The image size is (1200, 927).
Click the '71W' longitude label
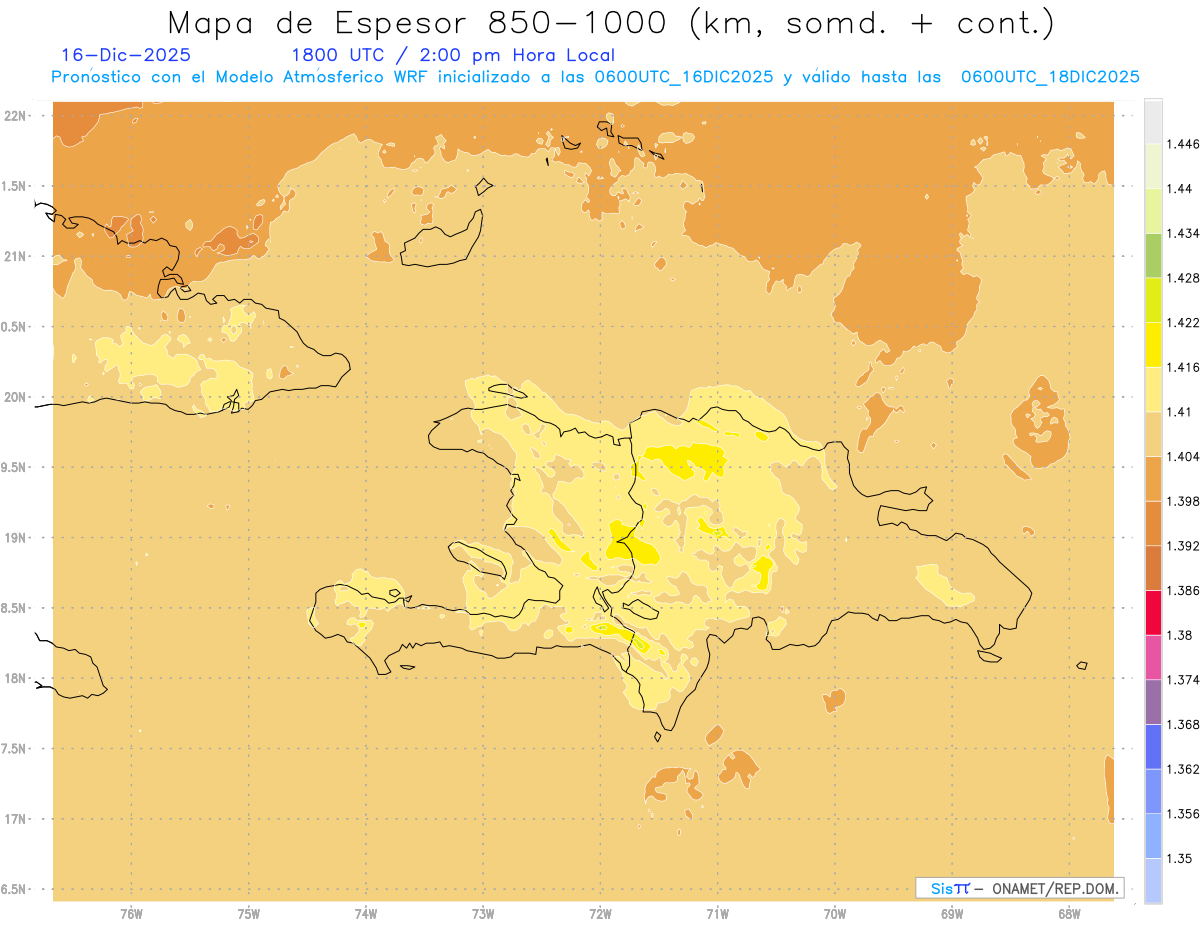(717, 914)
